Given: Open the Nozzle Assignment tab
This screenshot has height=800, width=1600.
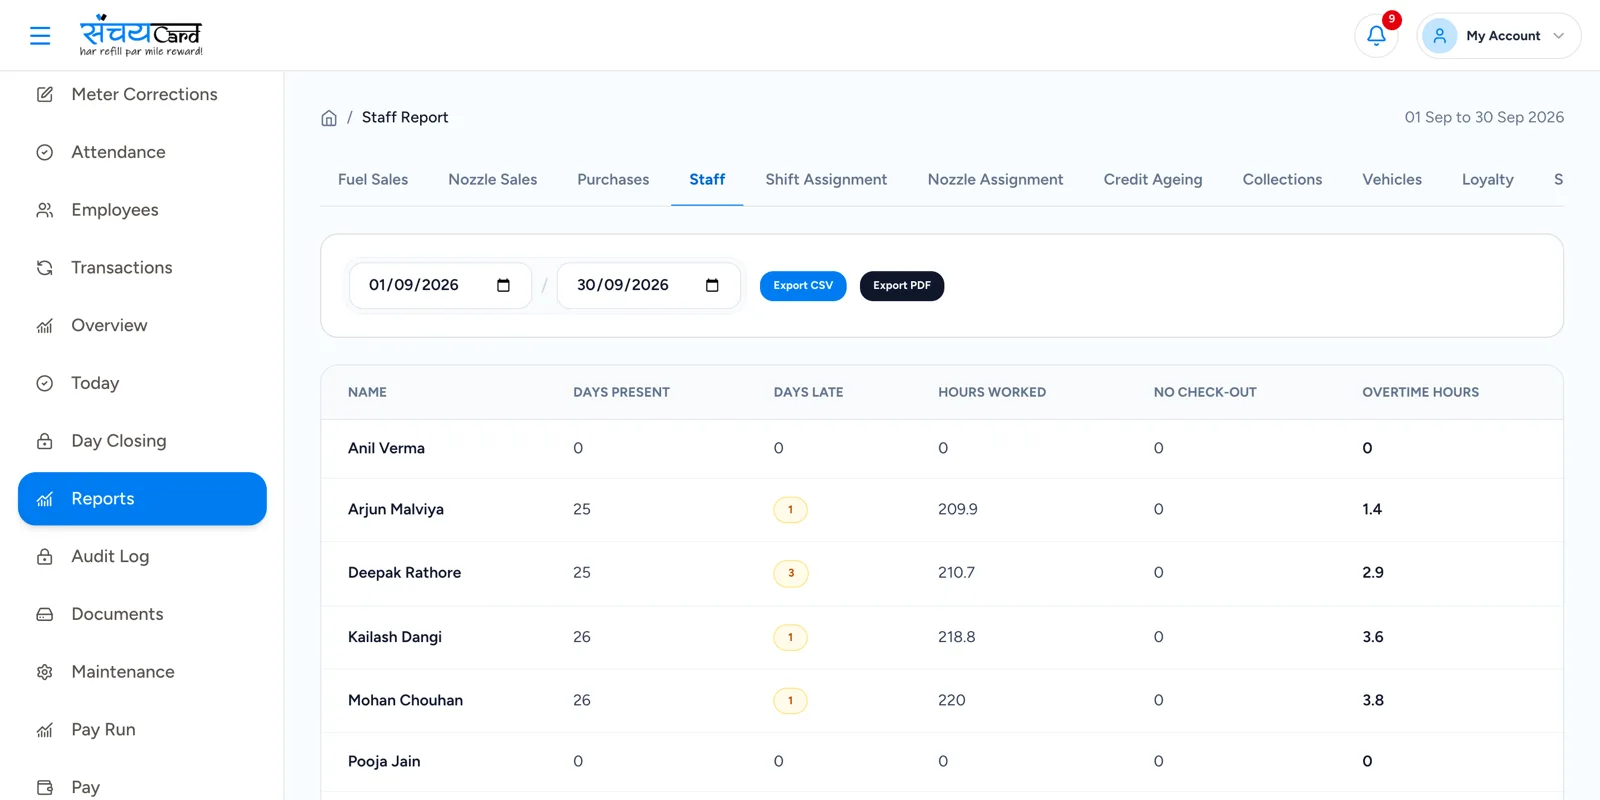Looking at the screenshot, I should (x=995, y=180).
